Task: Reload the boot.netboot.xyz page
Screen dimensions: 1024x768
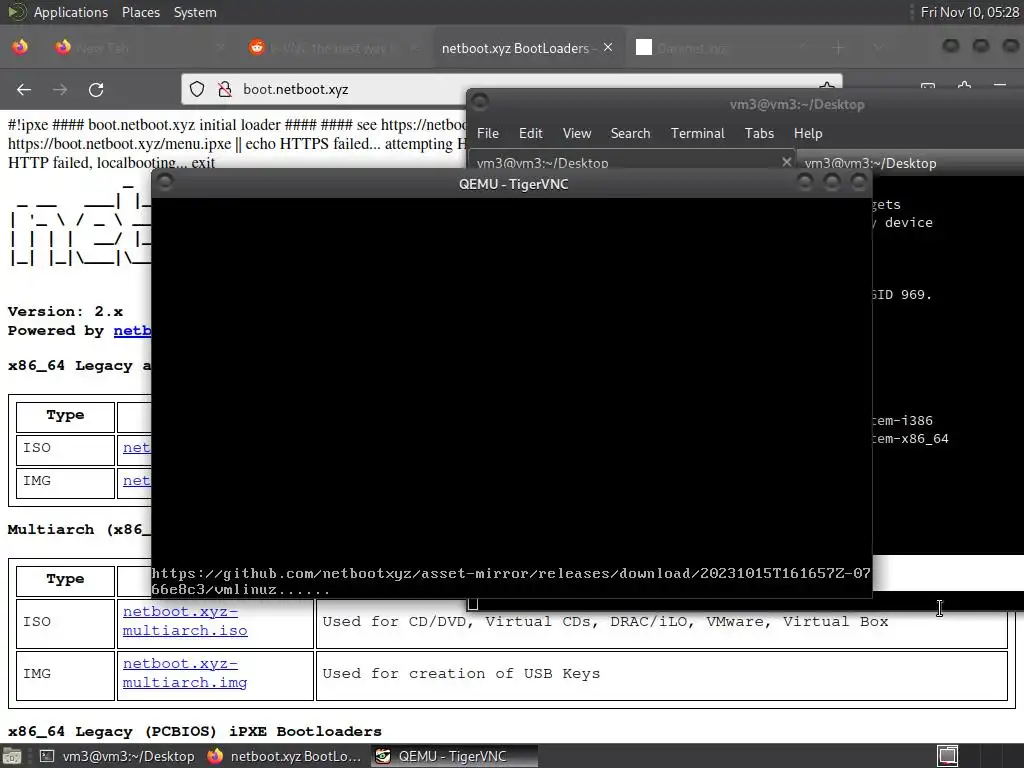Action: [96, 89]
